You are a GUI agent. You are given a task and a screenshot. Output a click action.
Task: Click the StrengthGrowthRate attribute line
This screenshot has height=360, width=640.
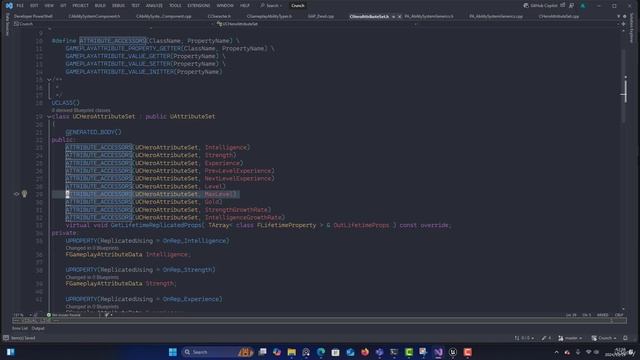[168, 210]
